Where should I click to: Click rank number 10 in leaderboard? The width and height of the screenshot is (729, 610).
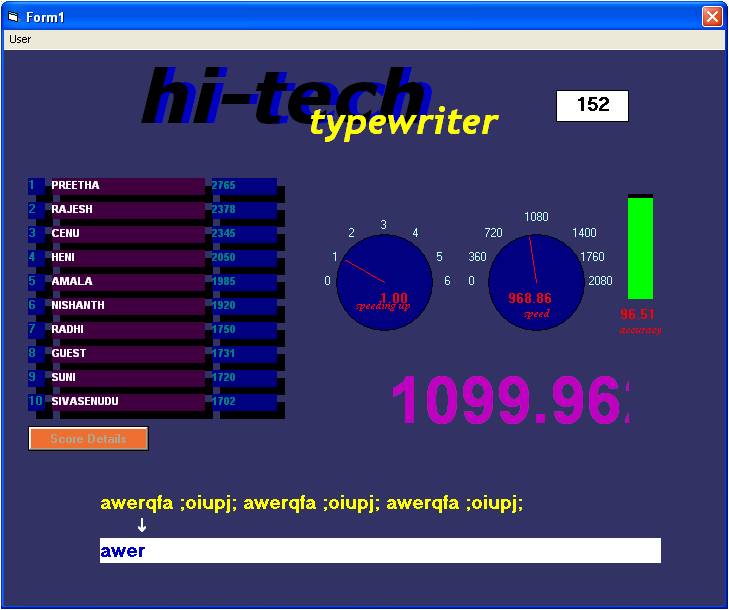tap(35, 401)
